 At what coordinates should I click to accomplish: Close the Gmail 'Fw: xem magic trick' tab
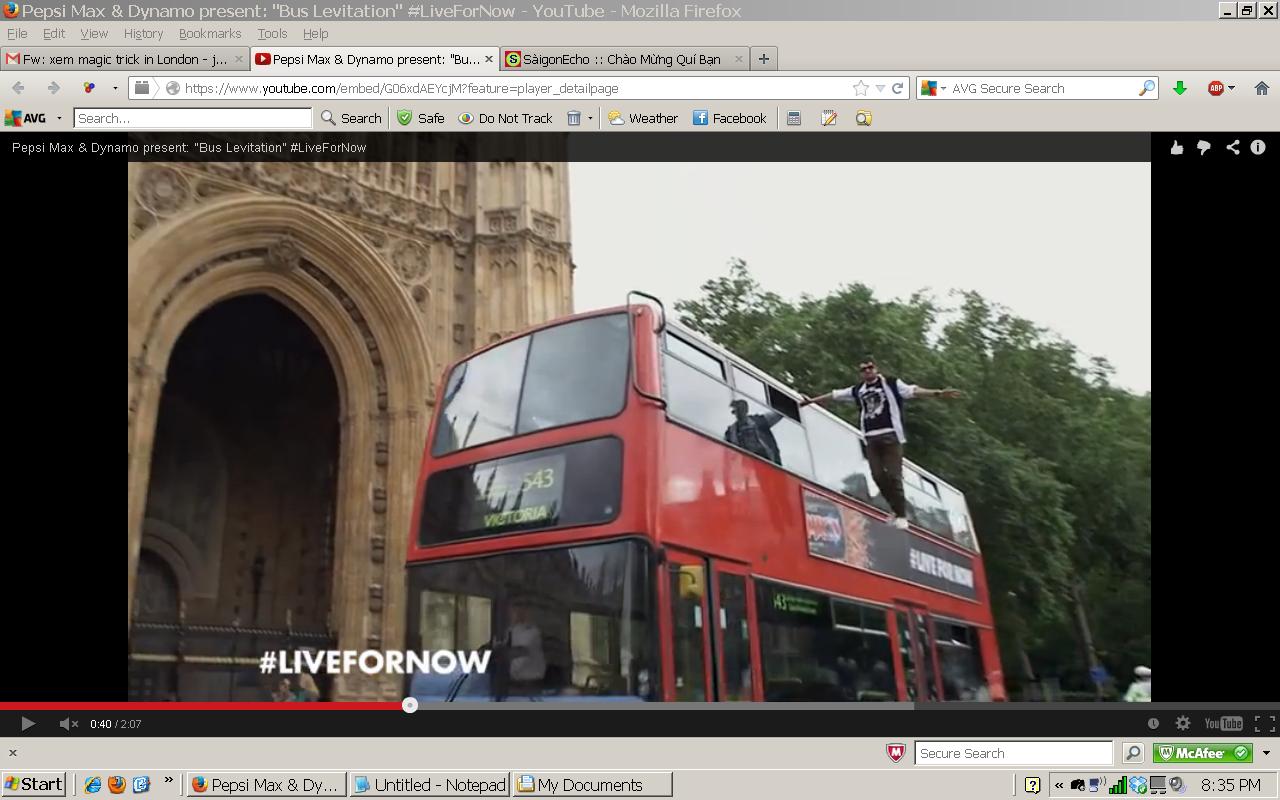click(238, 59)
